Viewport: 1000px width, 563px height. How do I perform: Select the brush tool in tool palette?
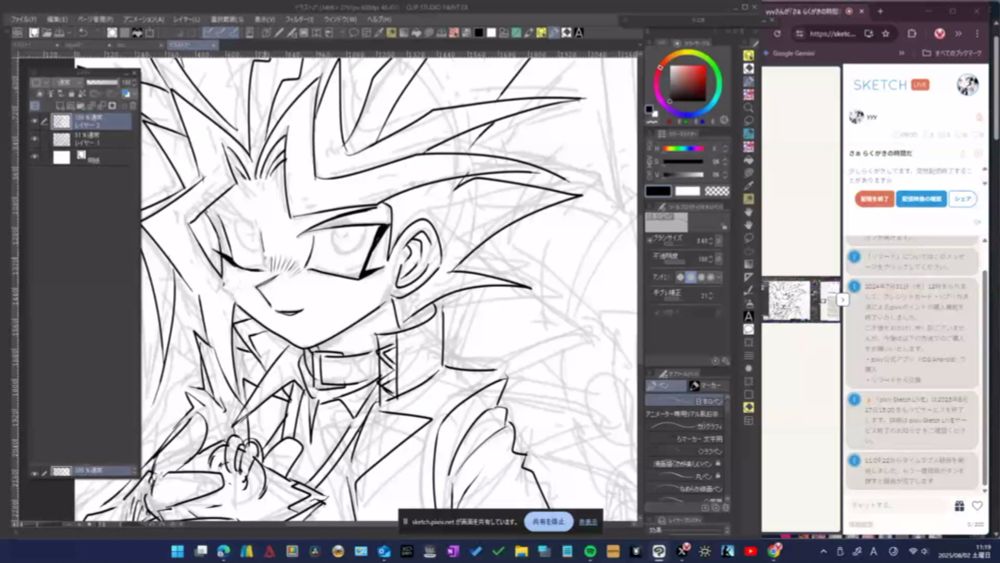click(x=749, y=290)
